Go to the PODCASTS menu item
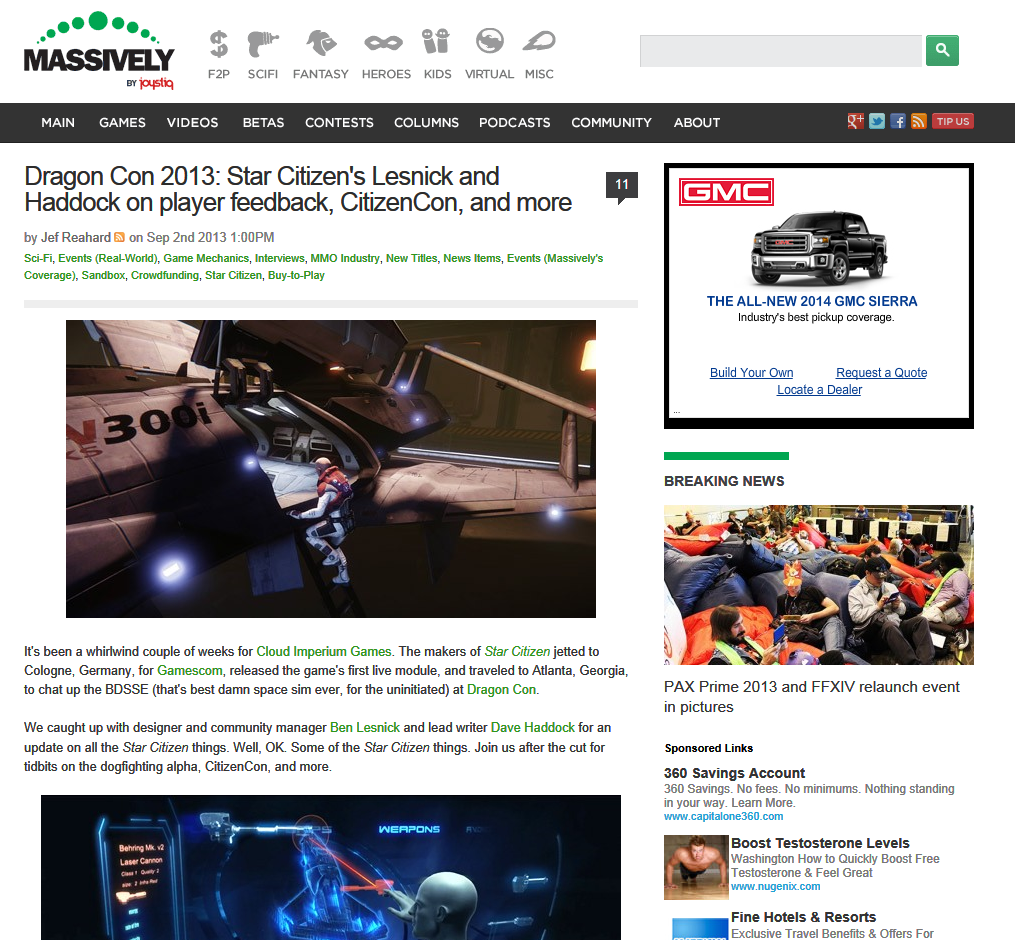 (x=514, y=122)
